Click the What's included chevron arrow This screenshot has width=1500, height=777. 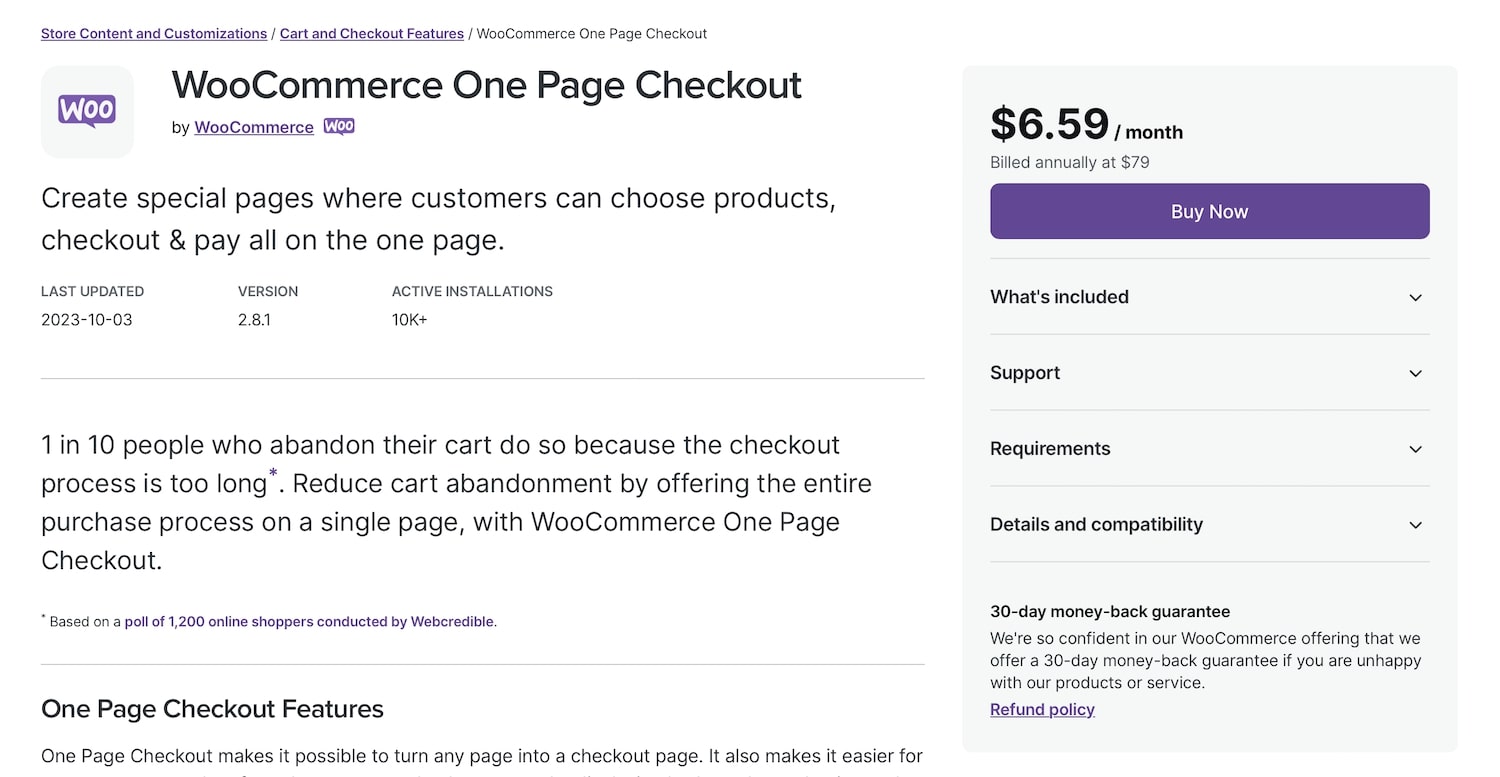point(1415,297)
